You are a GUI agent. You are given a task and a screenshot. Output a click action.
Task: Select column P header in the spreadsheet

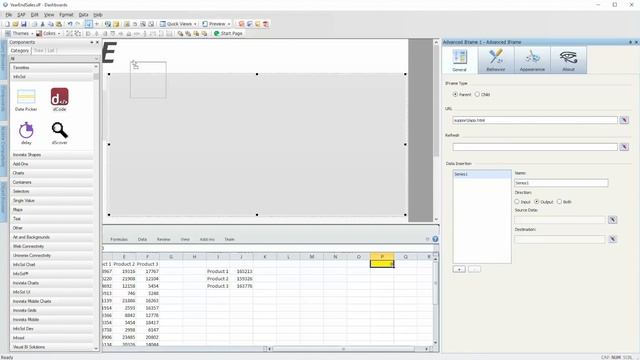coord(382,257)
